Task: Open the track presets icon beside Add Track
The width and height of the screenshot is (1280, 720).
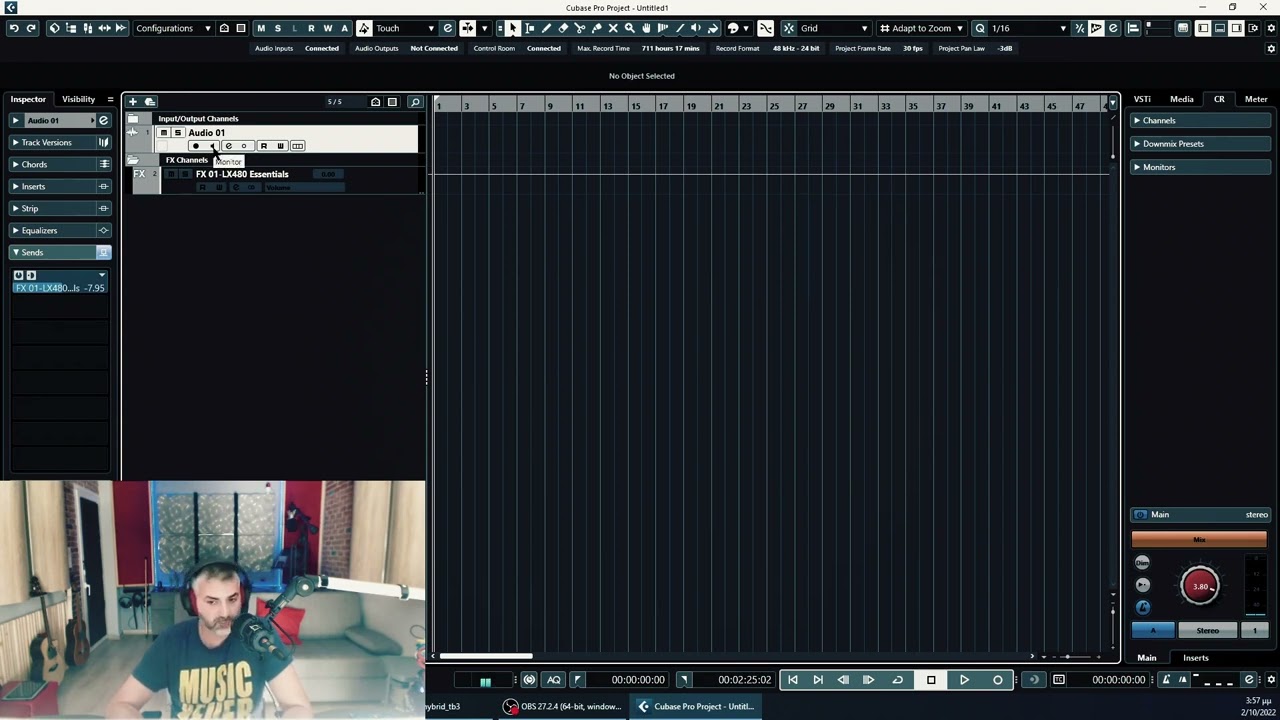Action: click(x=150, y=101)
